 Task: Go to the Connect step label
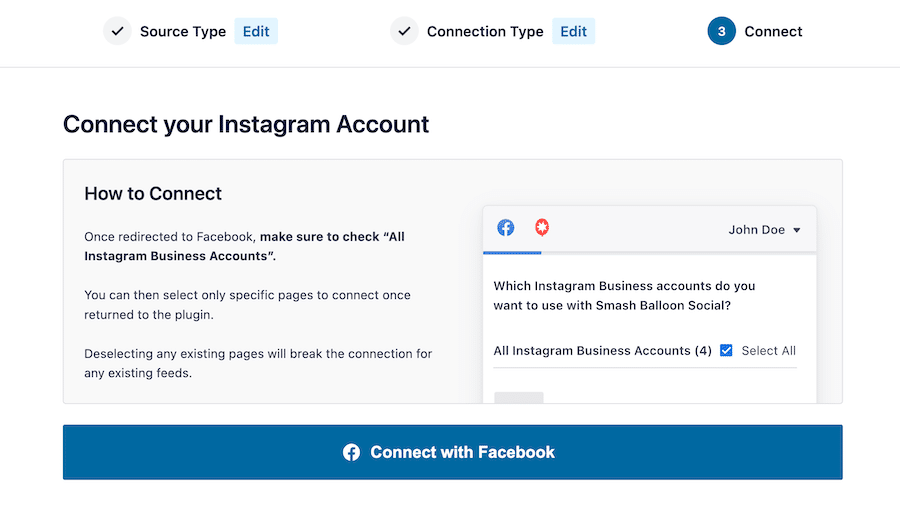[x=773, y=31]
